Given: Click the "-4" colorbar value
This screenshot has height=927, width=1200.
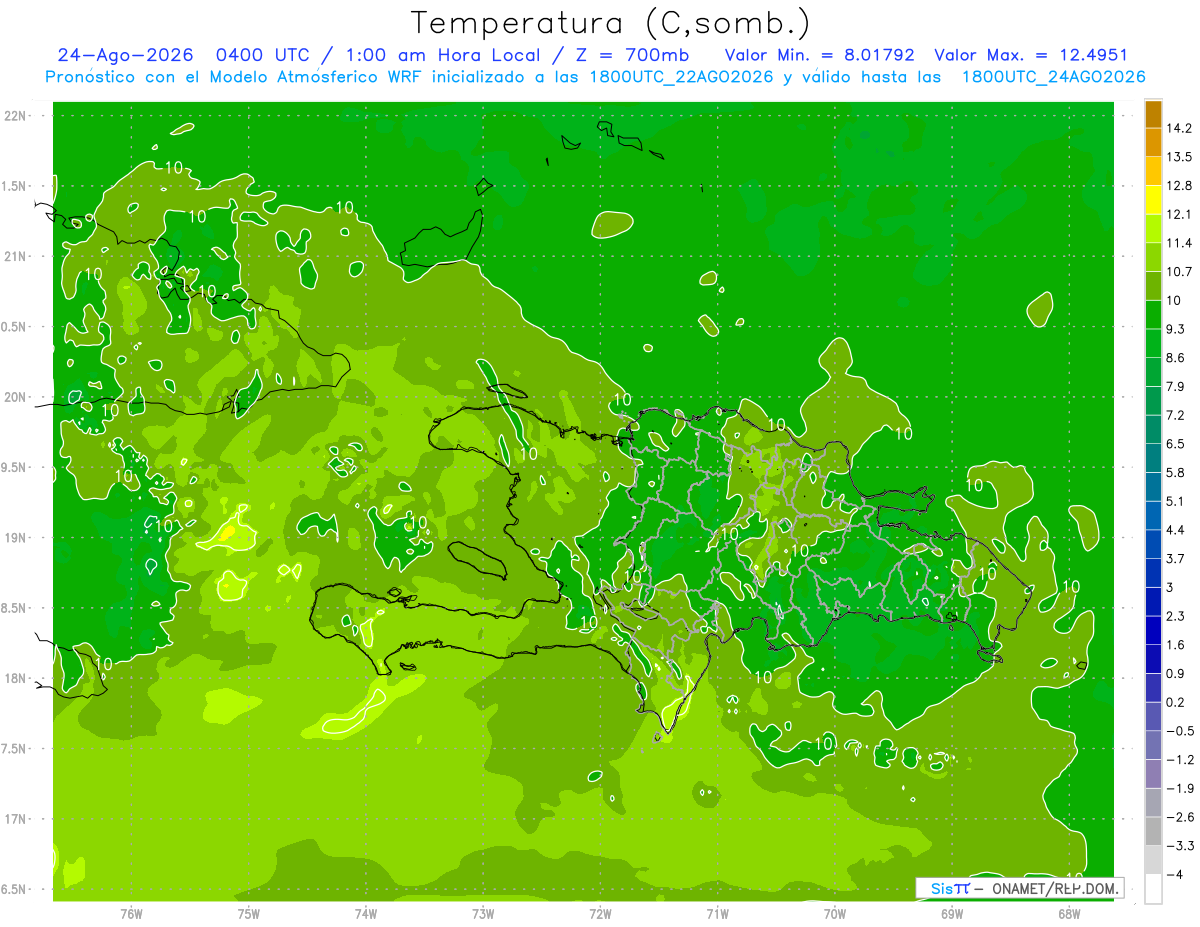Looking at the screenshot, I should [x=1175, y=874].
